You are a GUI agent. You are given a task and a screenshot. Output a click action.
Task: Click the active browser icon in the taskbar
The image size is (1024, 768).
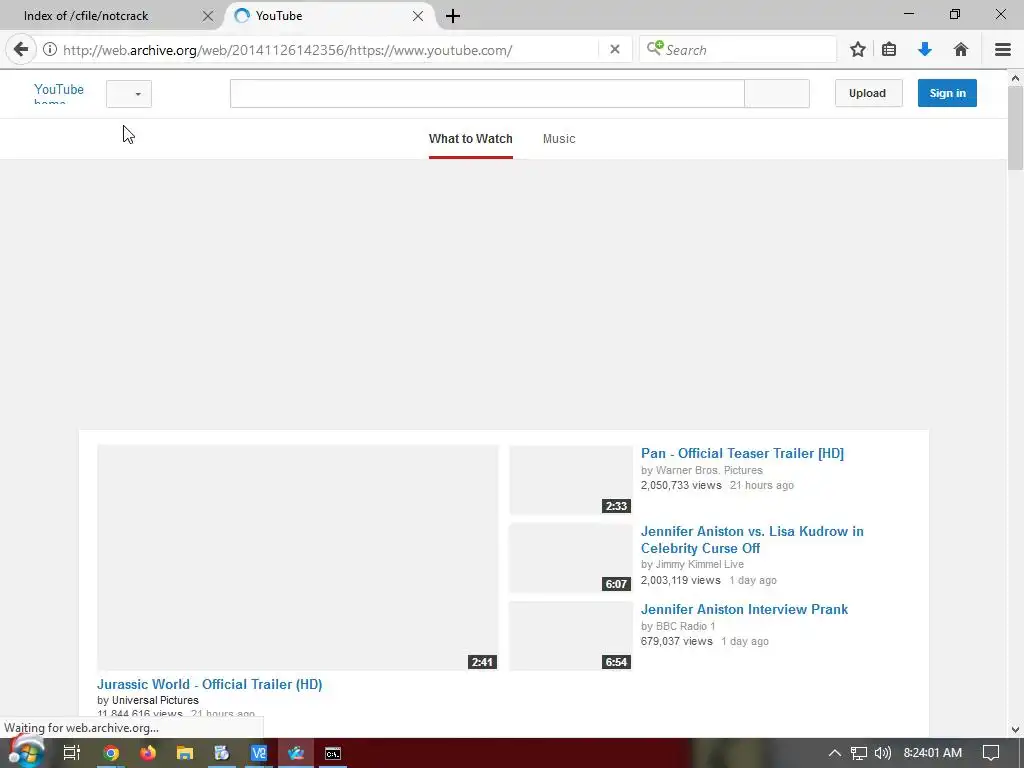click(296, 753)
